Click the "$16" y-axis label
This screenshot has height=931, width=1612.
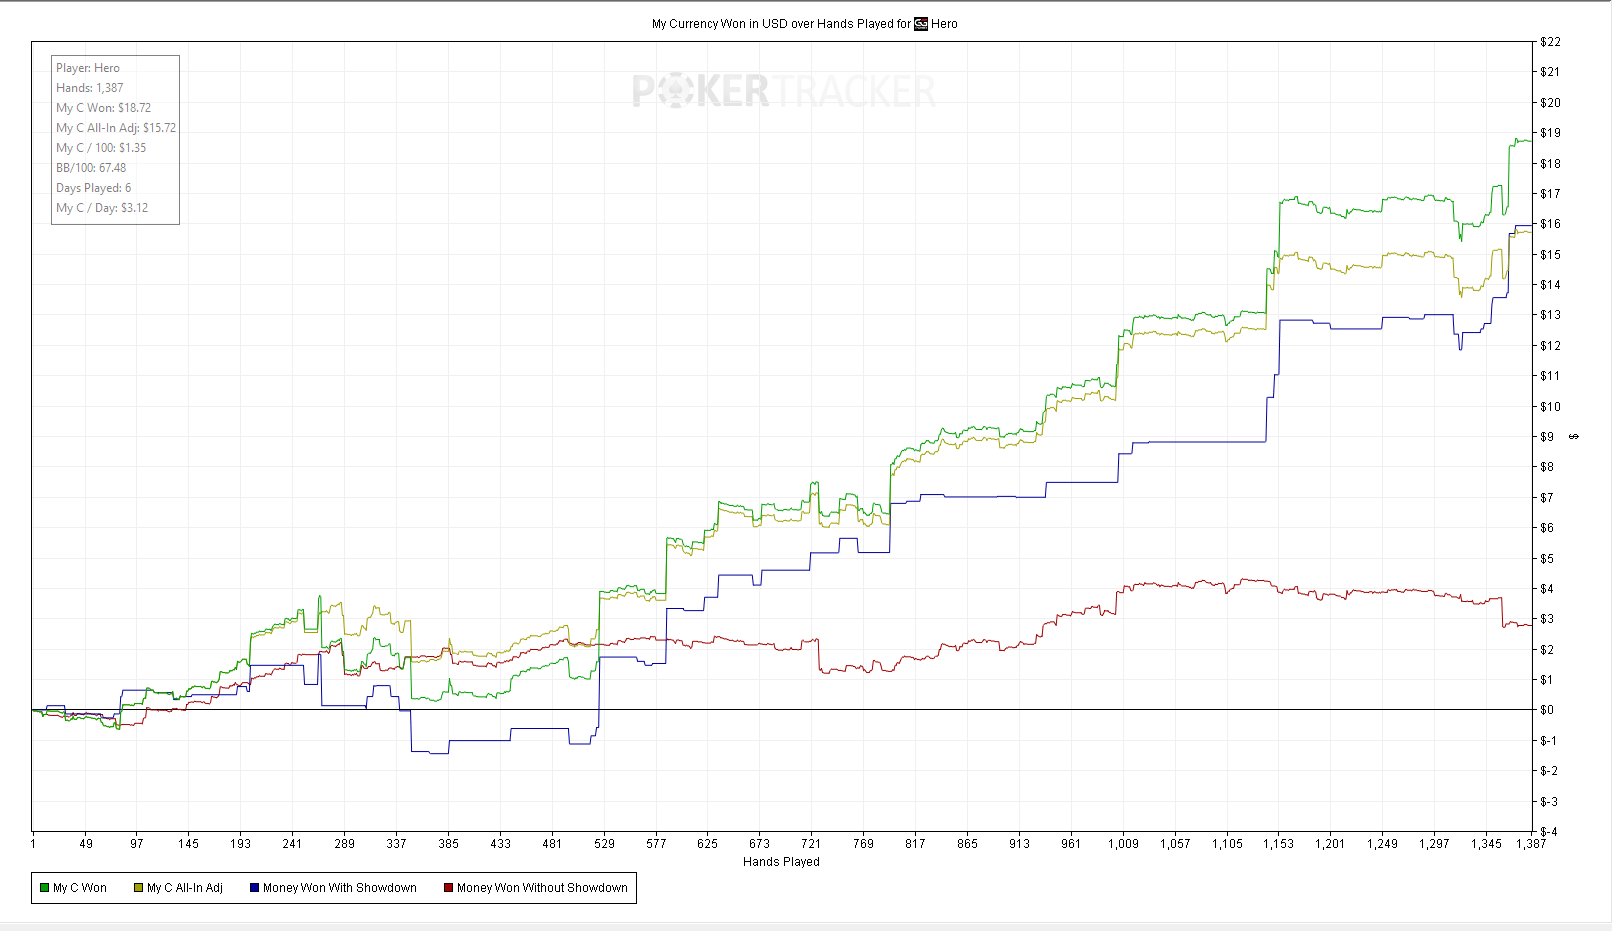click(x=1550, y=224)
